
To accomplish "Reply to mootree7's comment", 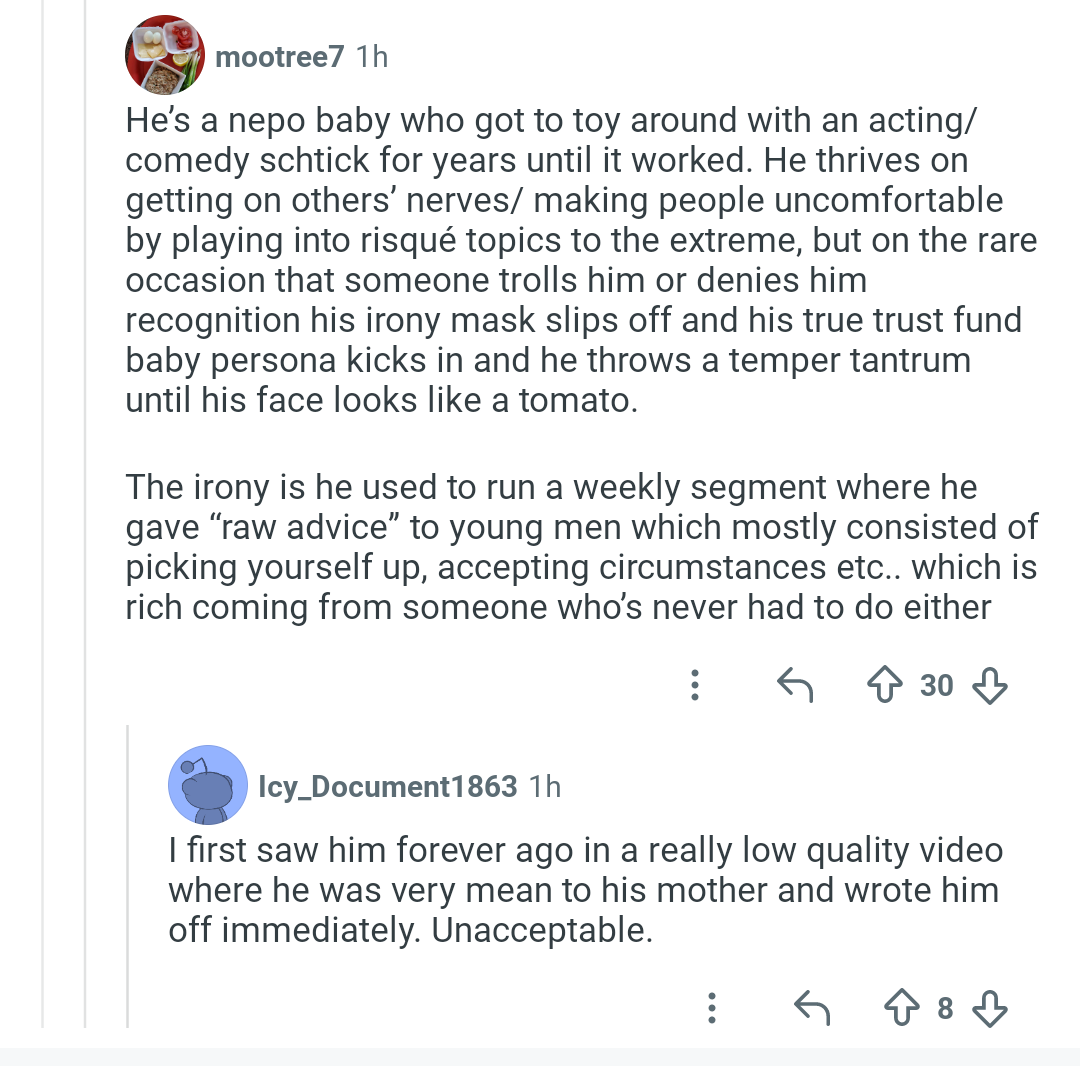I will (x=795, y=685).
